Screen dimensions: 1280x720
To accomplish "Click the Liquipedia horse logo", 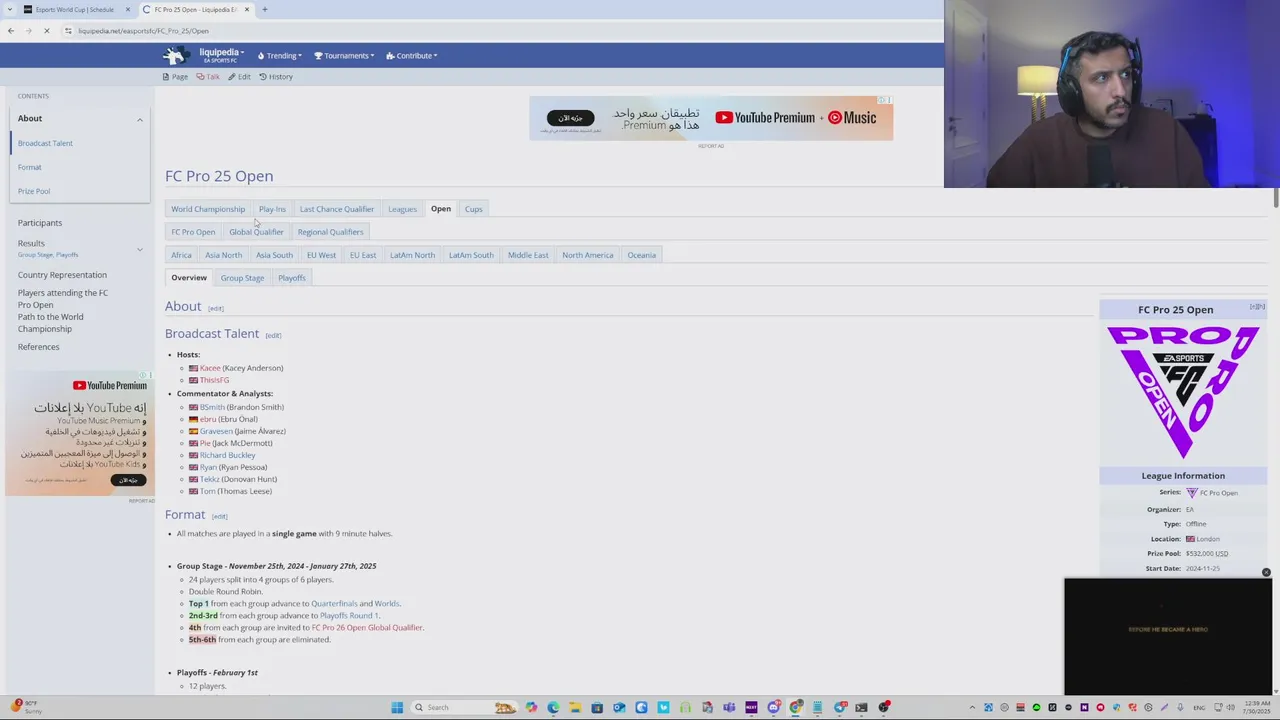I will [176, 55].
